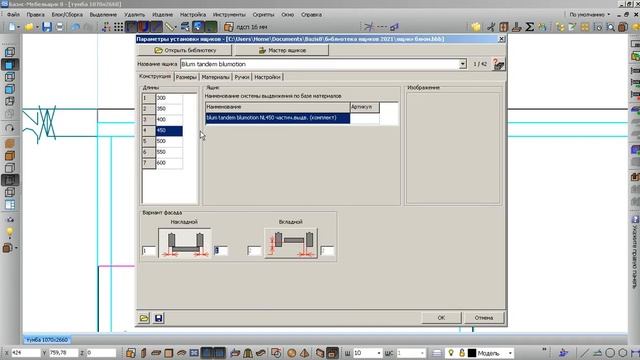640x360 pixels.
Task: Click the New document icon in toolbar
Action: (x=11, y=27)
